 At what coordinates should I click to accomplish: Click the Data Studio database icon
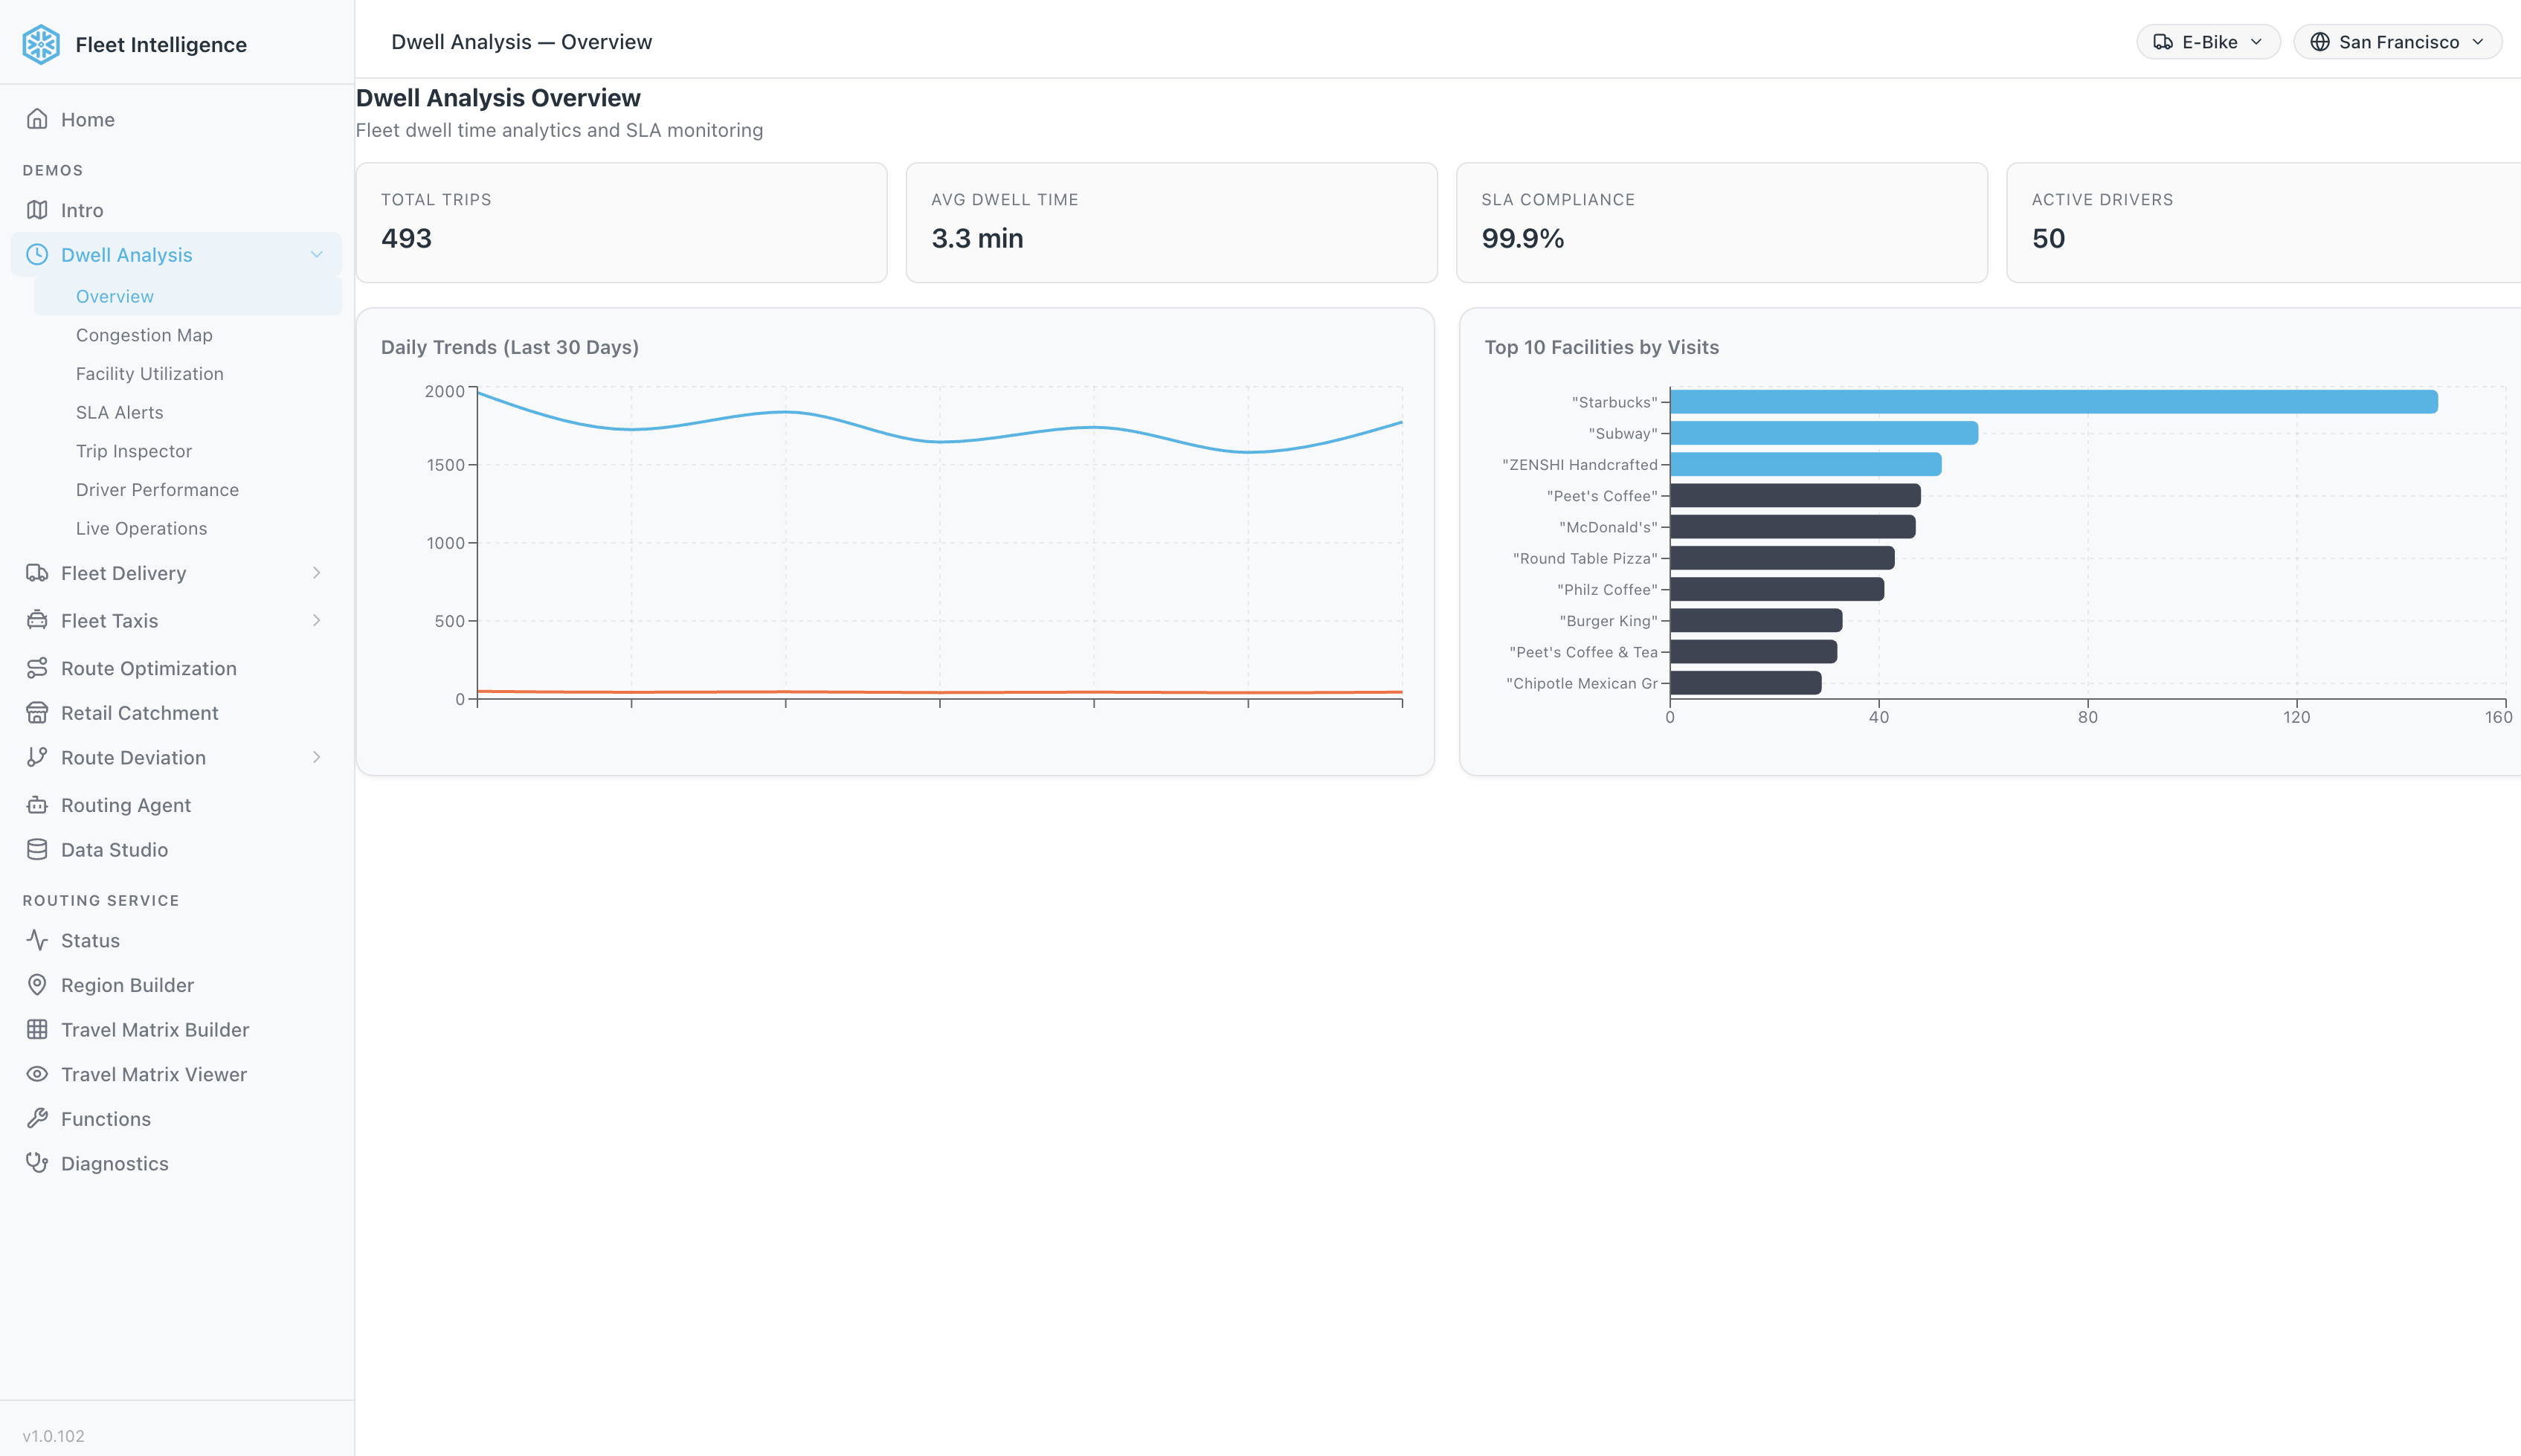tap(37, 849)
